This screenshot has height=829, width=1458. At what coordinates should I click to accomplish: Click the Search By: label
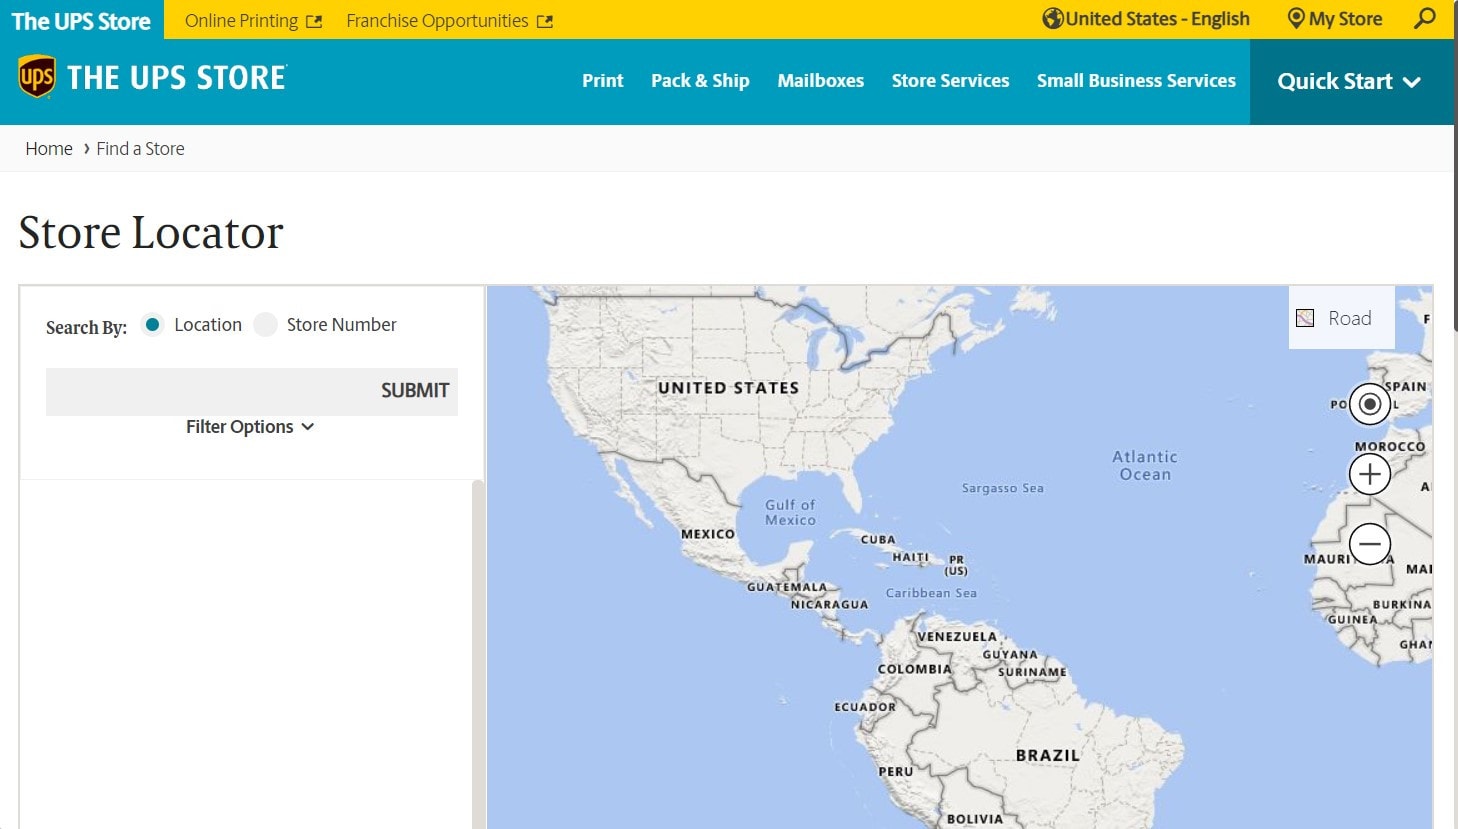pyautogui.click(x=86, y=328)
